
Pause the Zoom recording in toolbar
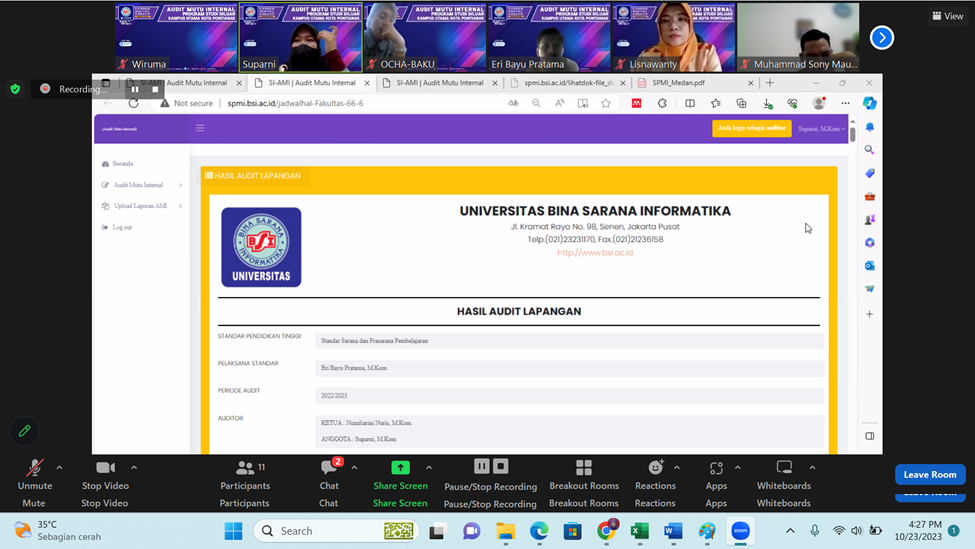482,466
